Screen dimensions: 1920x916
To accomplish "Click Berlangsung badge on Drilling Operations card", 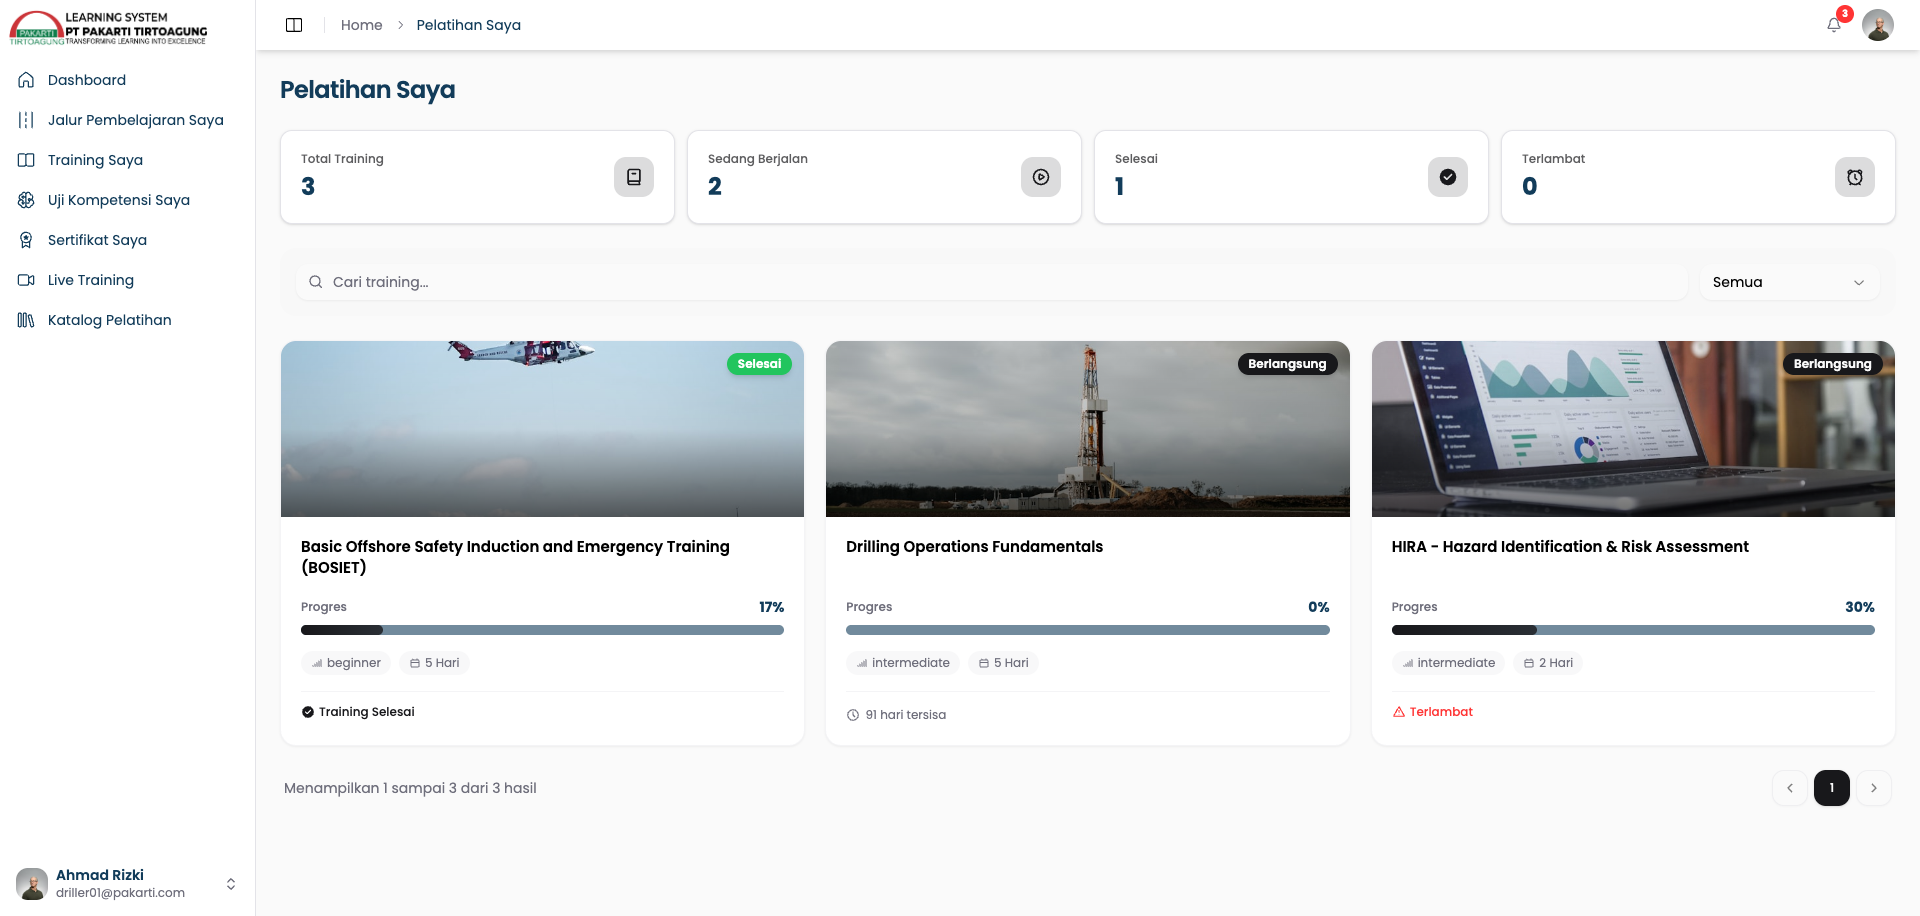I will (1287, 364).
